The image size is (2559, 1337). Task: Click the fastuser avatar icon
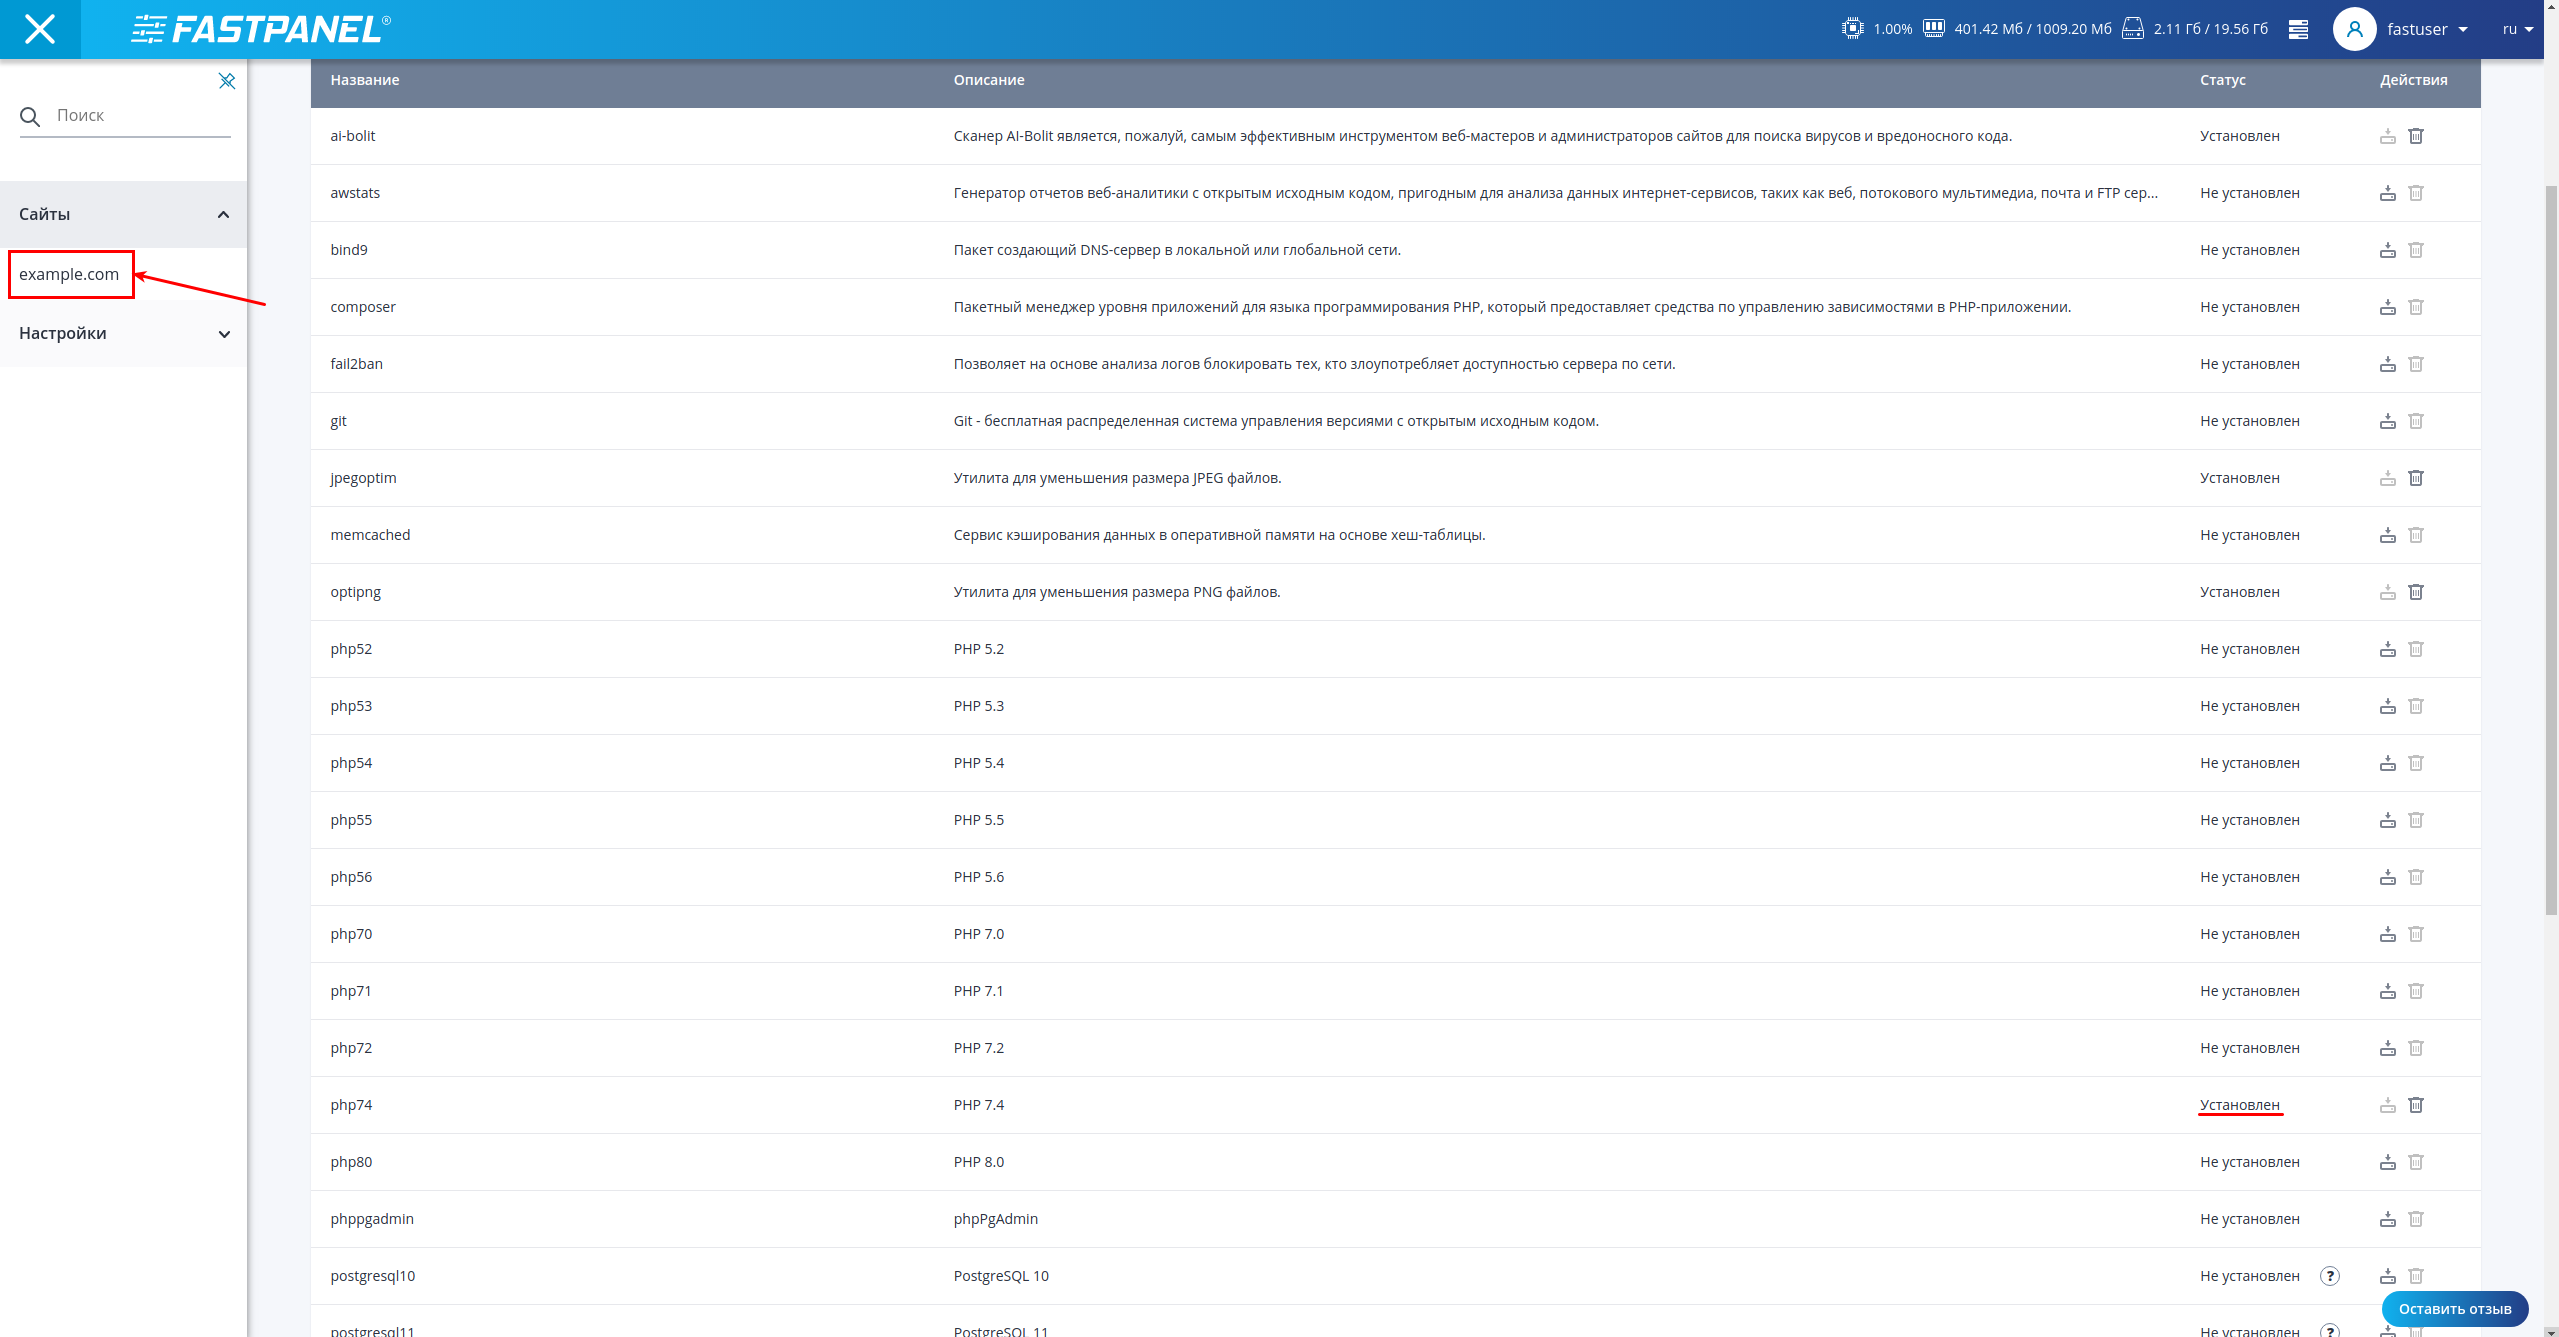point(2354,29)
